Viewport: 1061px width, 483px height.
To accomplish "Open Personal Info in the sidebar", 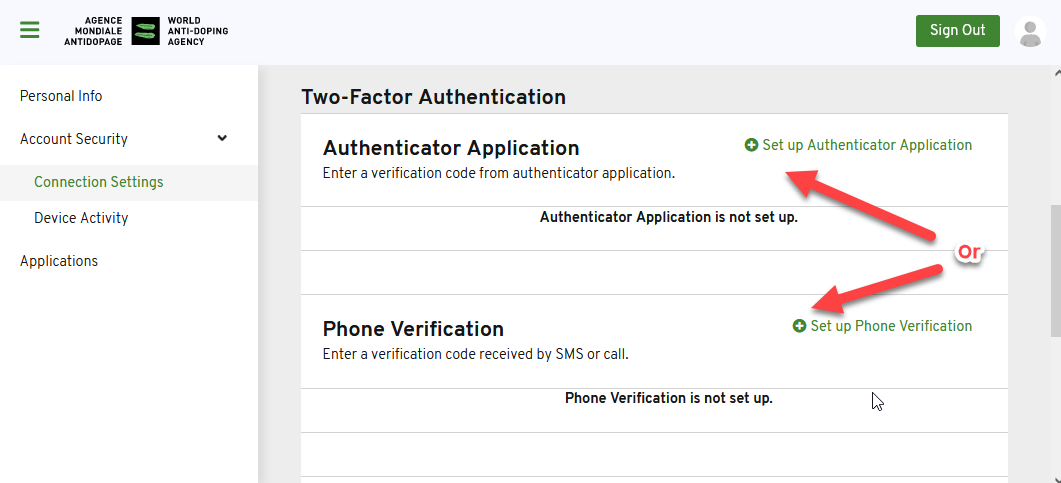I will click(61, 96).
